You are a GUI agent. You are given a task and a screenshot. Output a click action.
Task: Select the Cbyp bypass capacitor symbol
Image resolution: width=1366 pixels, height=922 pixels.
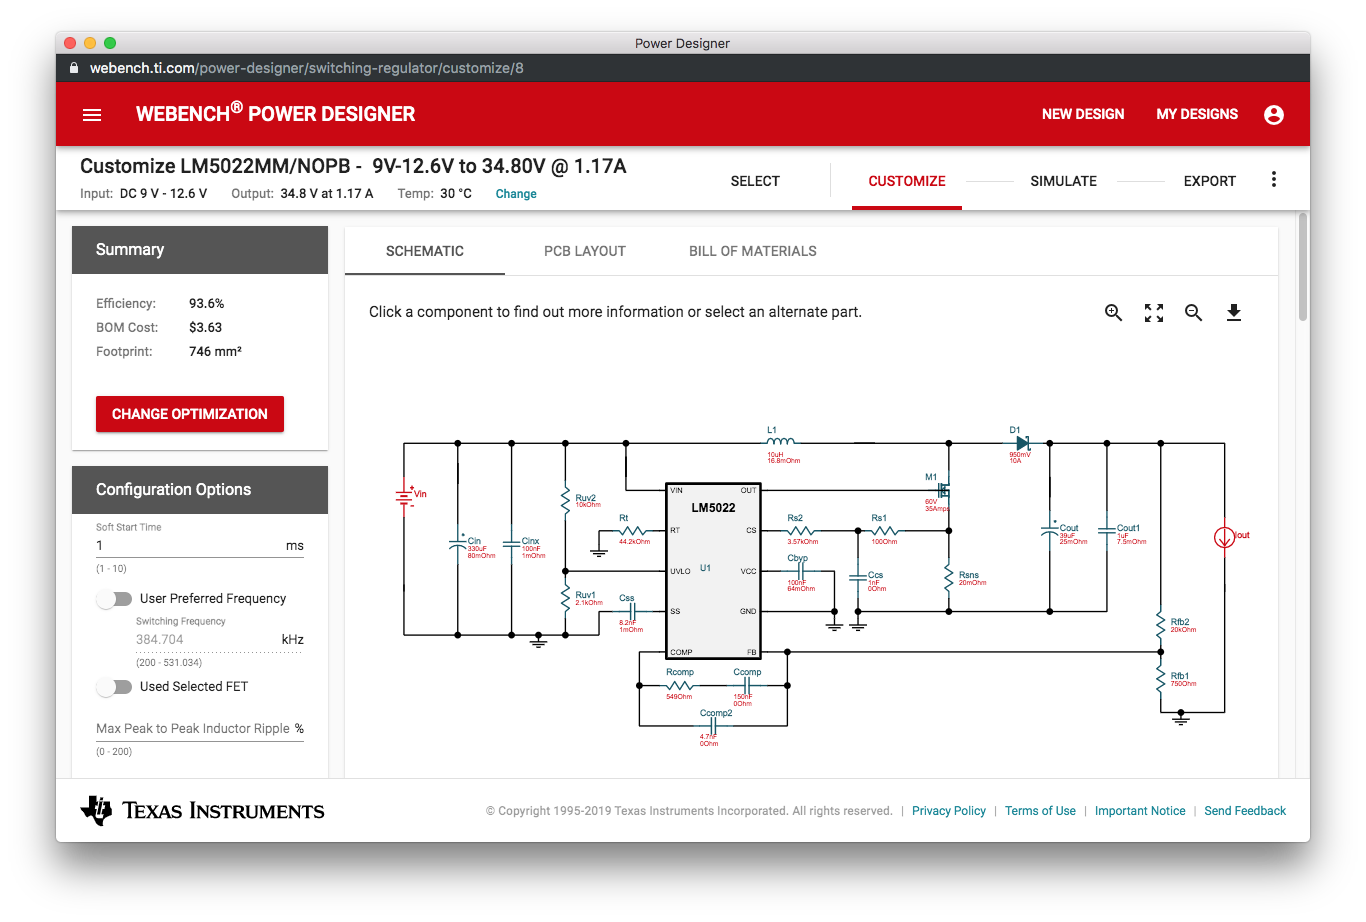click(800, 572)
